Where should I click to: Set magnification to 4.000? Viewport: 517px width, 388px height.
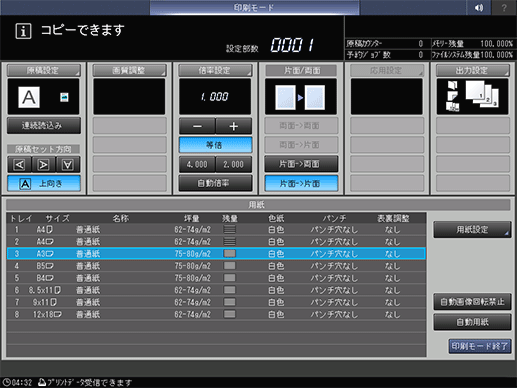(197, 164)
